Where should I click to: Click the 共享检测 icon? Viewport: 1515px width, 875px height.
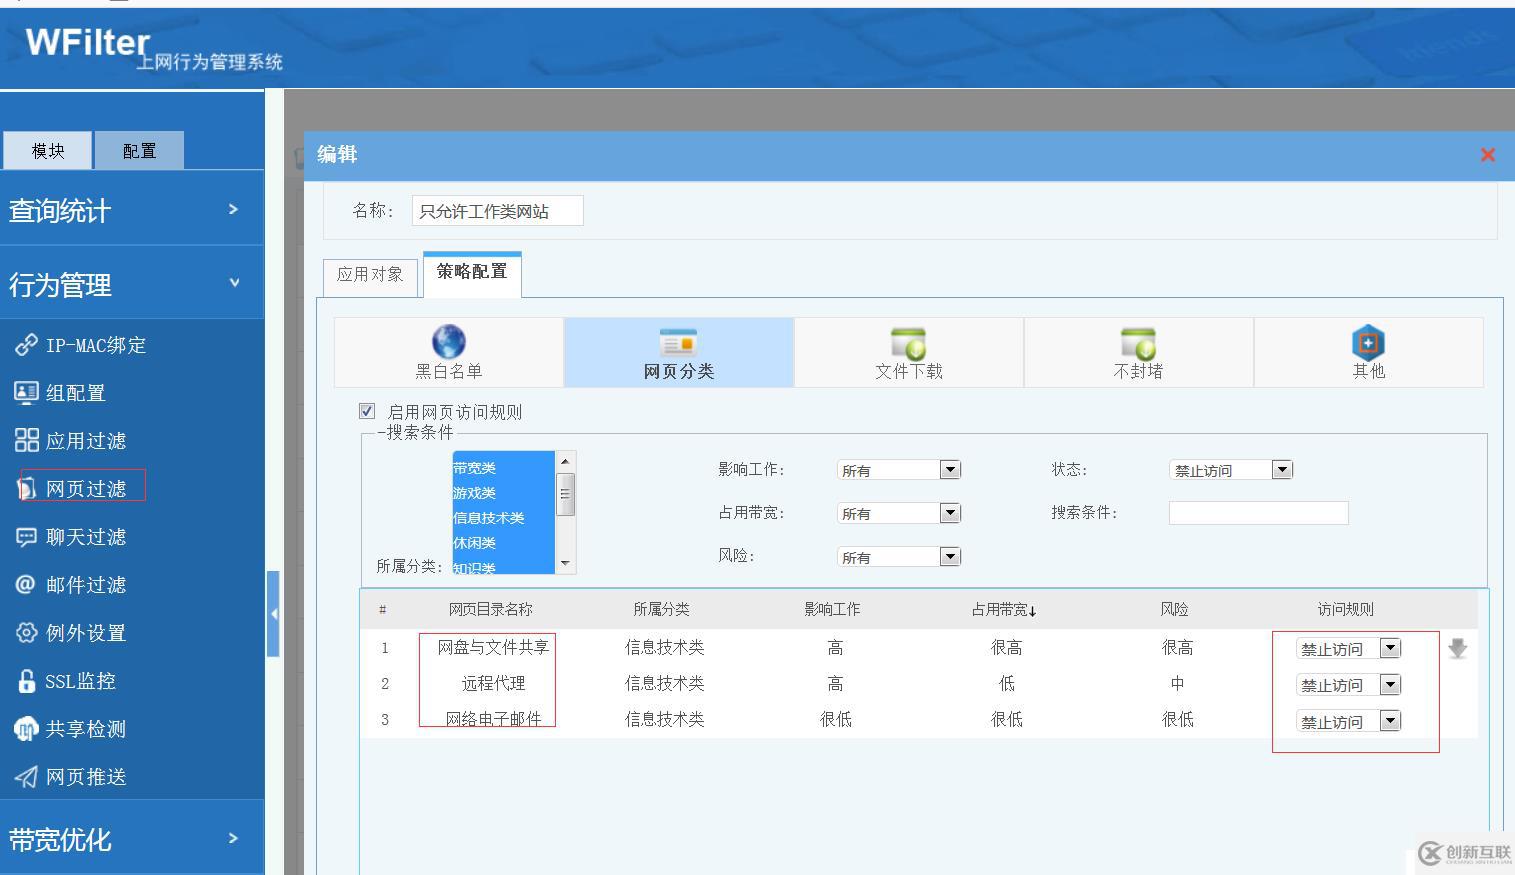coord(26,729)
